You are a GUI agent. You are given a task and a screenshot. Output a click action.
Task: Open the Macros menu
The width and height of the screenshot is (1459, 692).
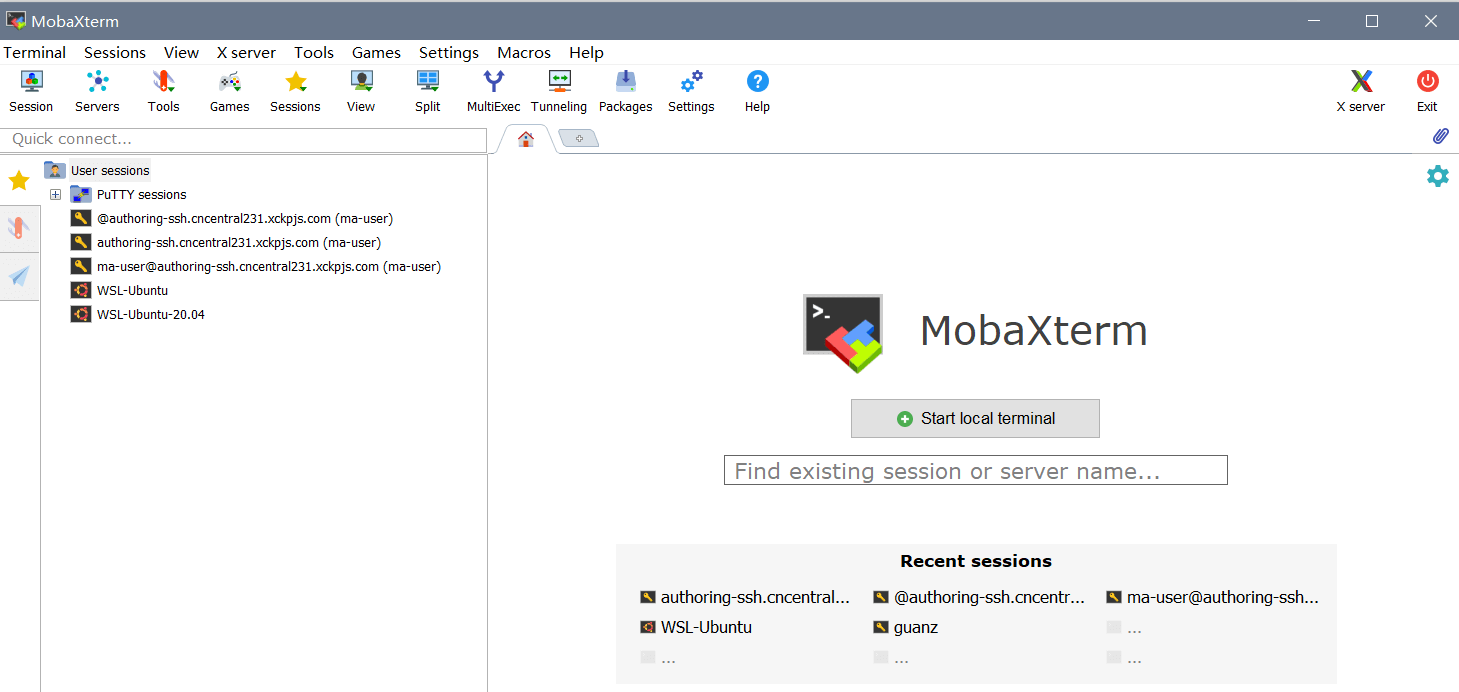point(524,53)
